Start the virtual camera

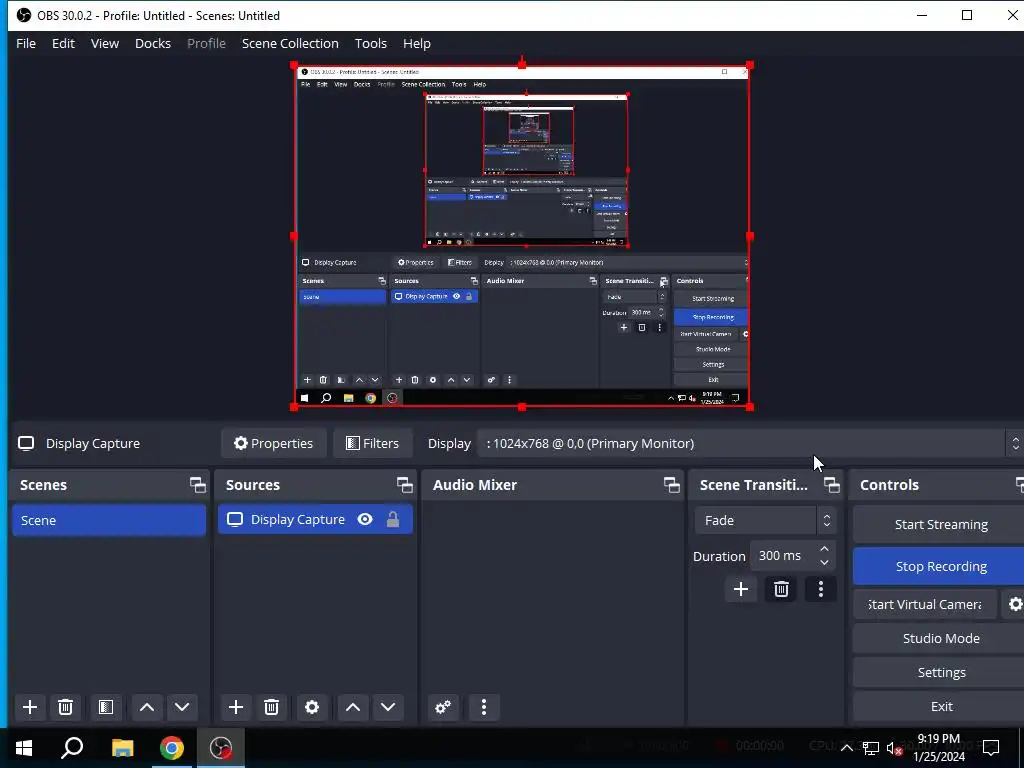pos(925,604)
